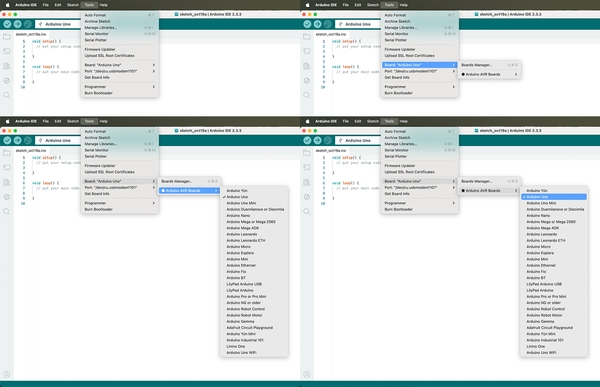This screenshot has width=600, height=387.
Task: Click Debug toolbar icon, window with blue Arduino AVR Boards
Action: [28, 140]
